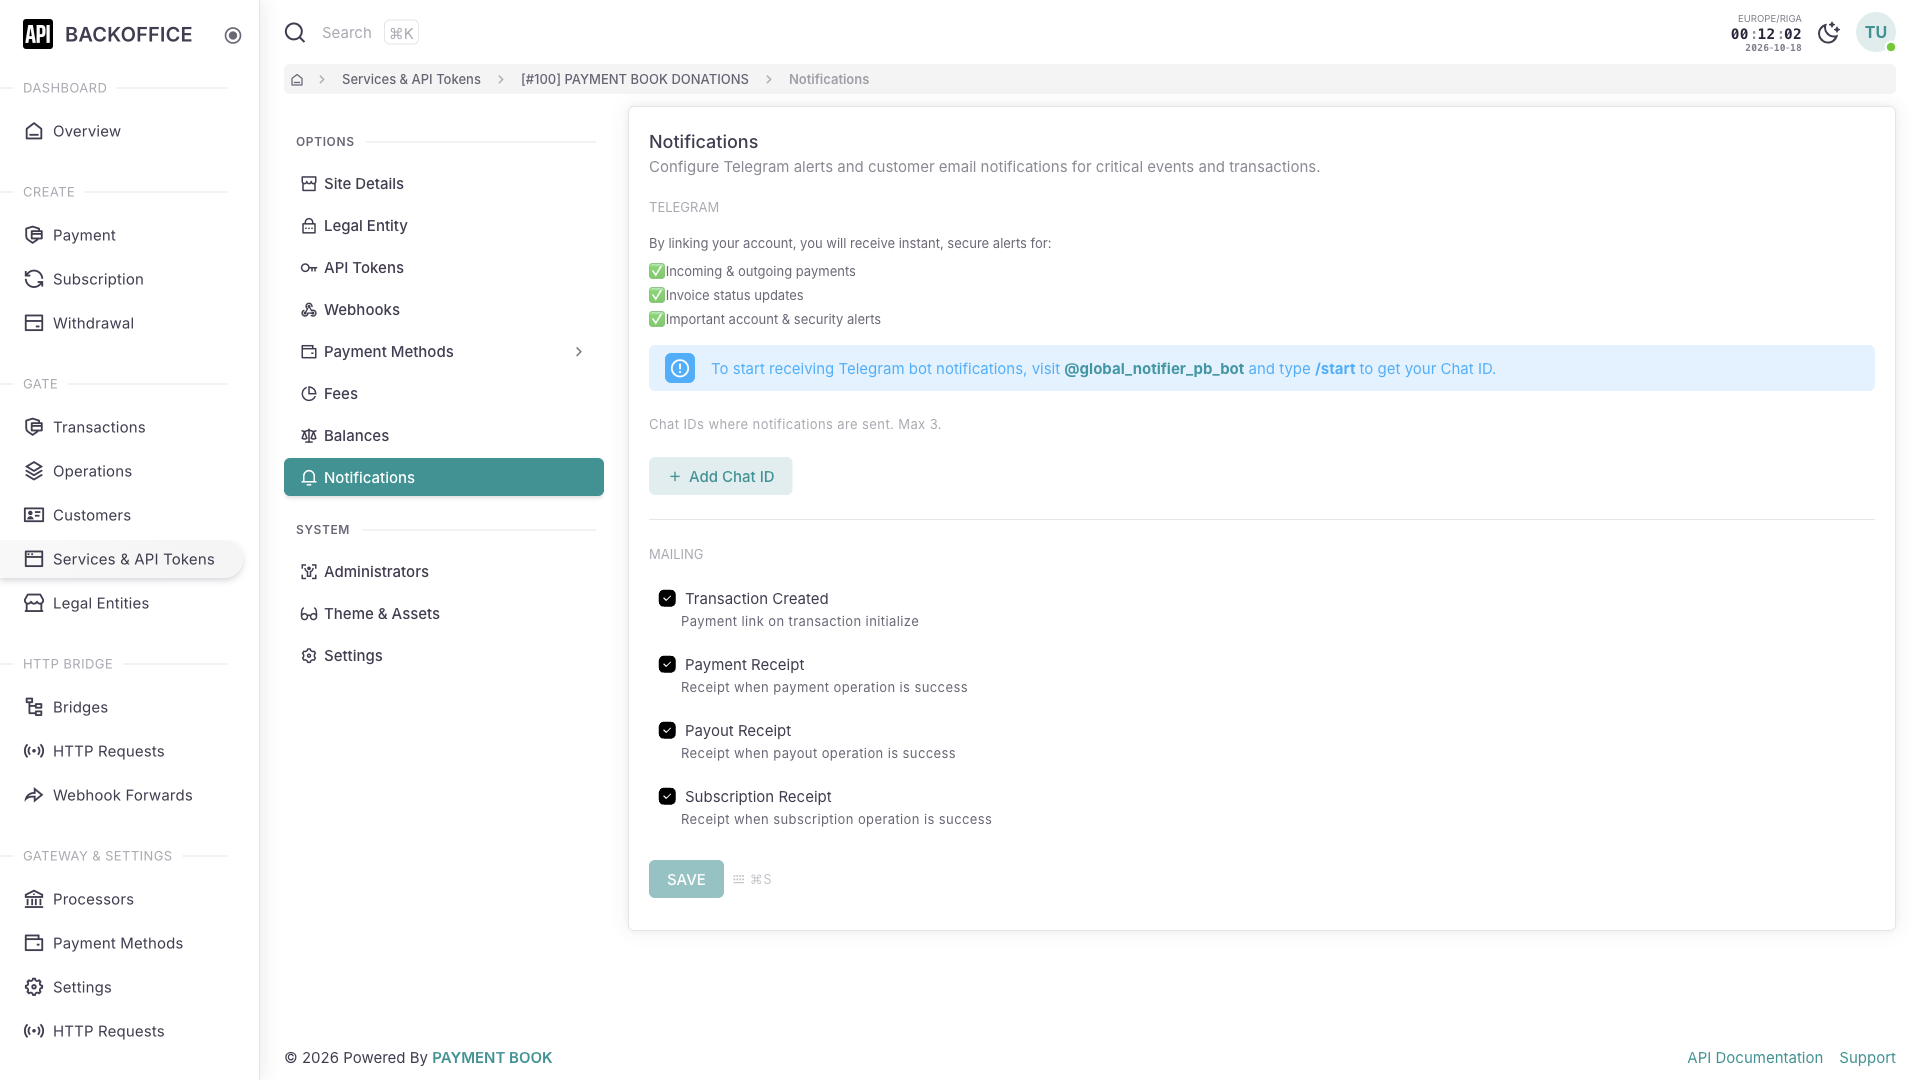
Task: Uncheck the Payment Receipt checkbox
Action: [667, 664]
